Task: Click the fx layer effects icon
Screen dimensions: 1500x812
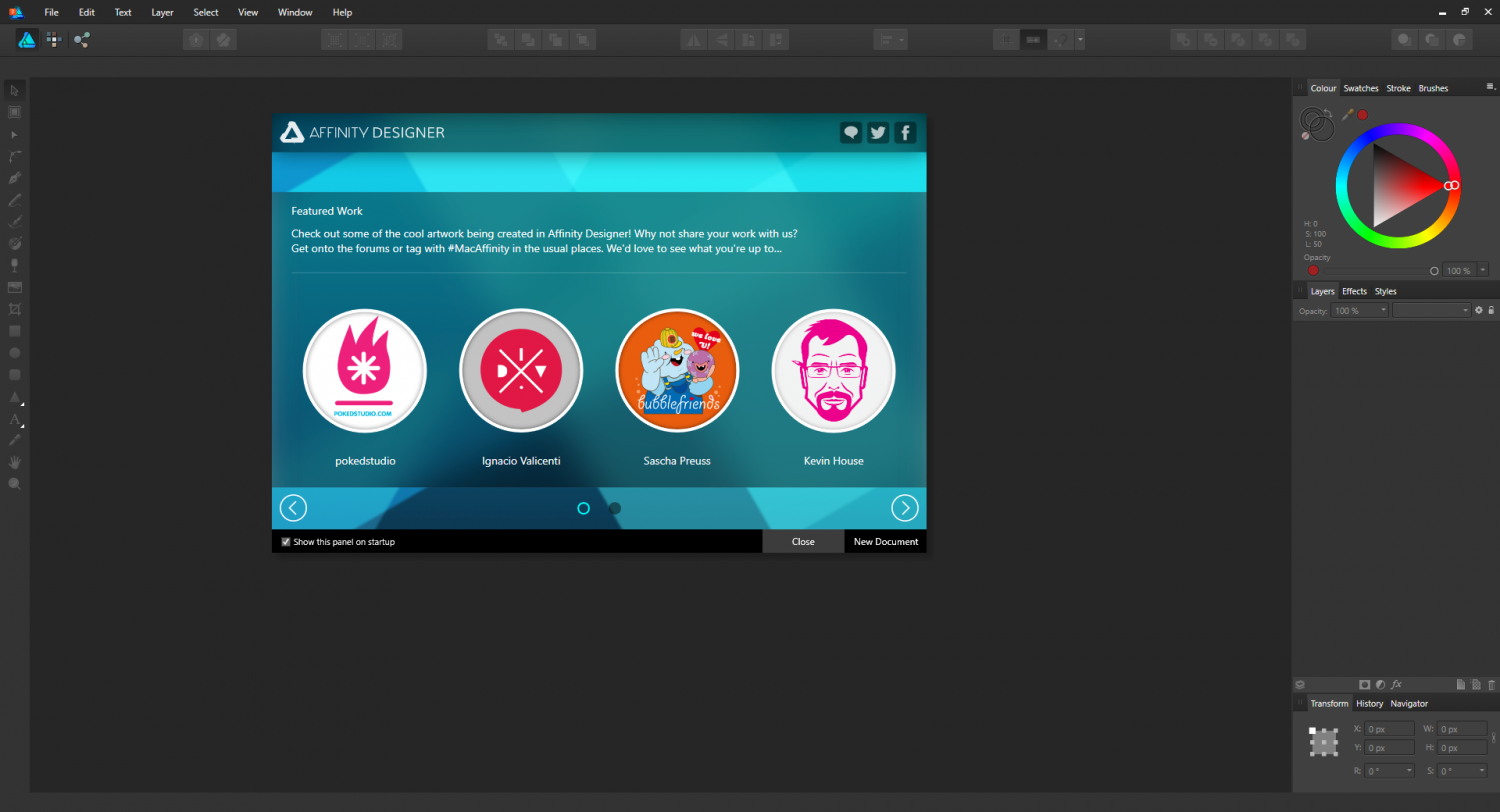Action: (x=1396, y=685)
